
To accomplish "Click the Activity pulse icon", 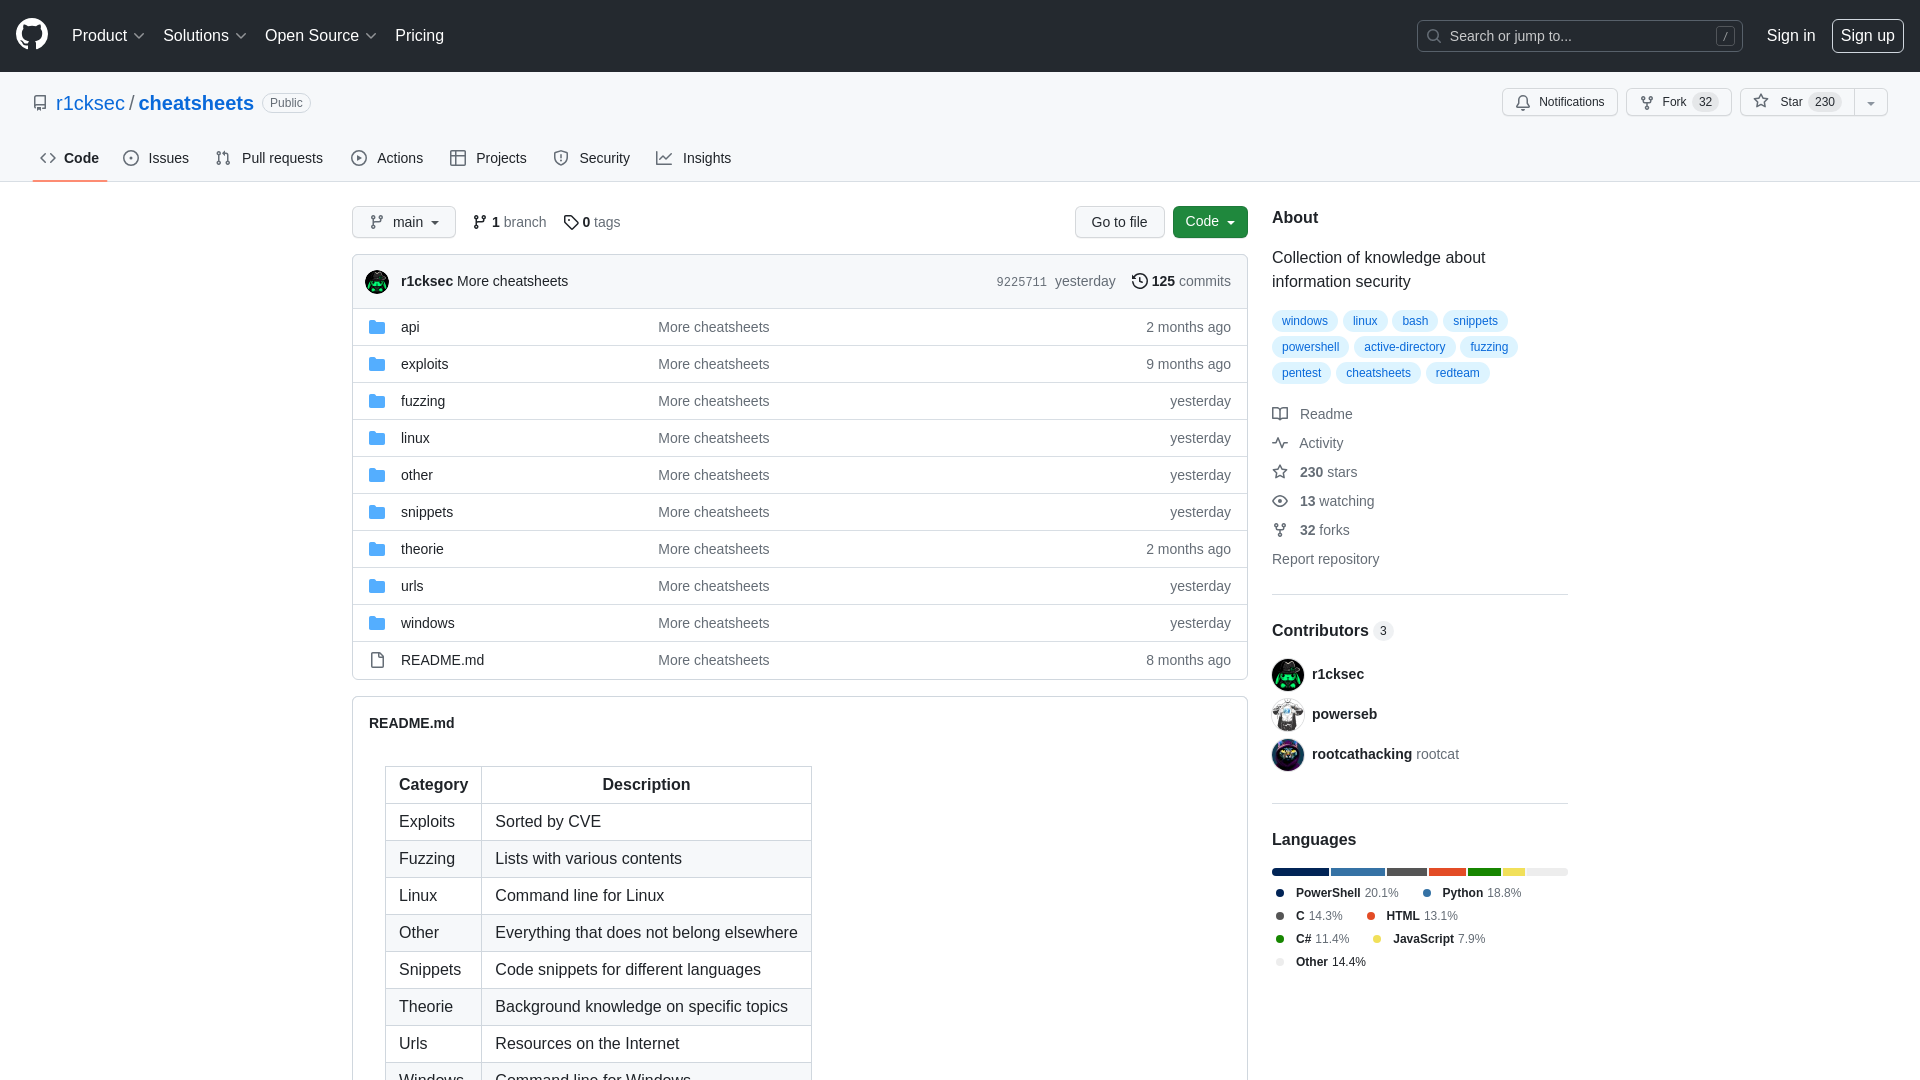I will [1280, 443].
